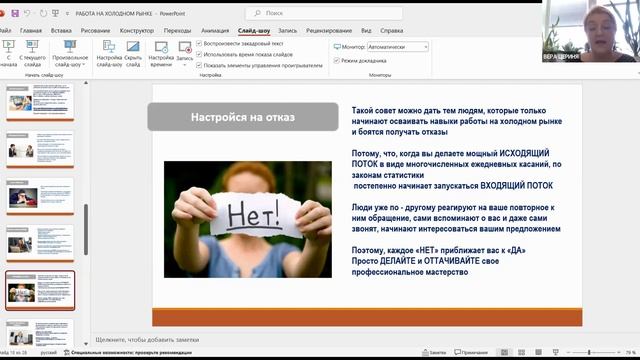Select the thumbnail above the selected slide
Image resolution: width=640 pixels, height=360 pixels.
tap(40, 243)
